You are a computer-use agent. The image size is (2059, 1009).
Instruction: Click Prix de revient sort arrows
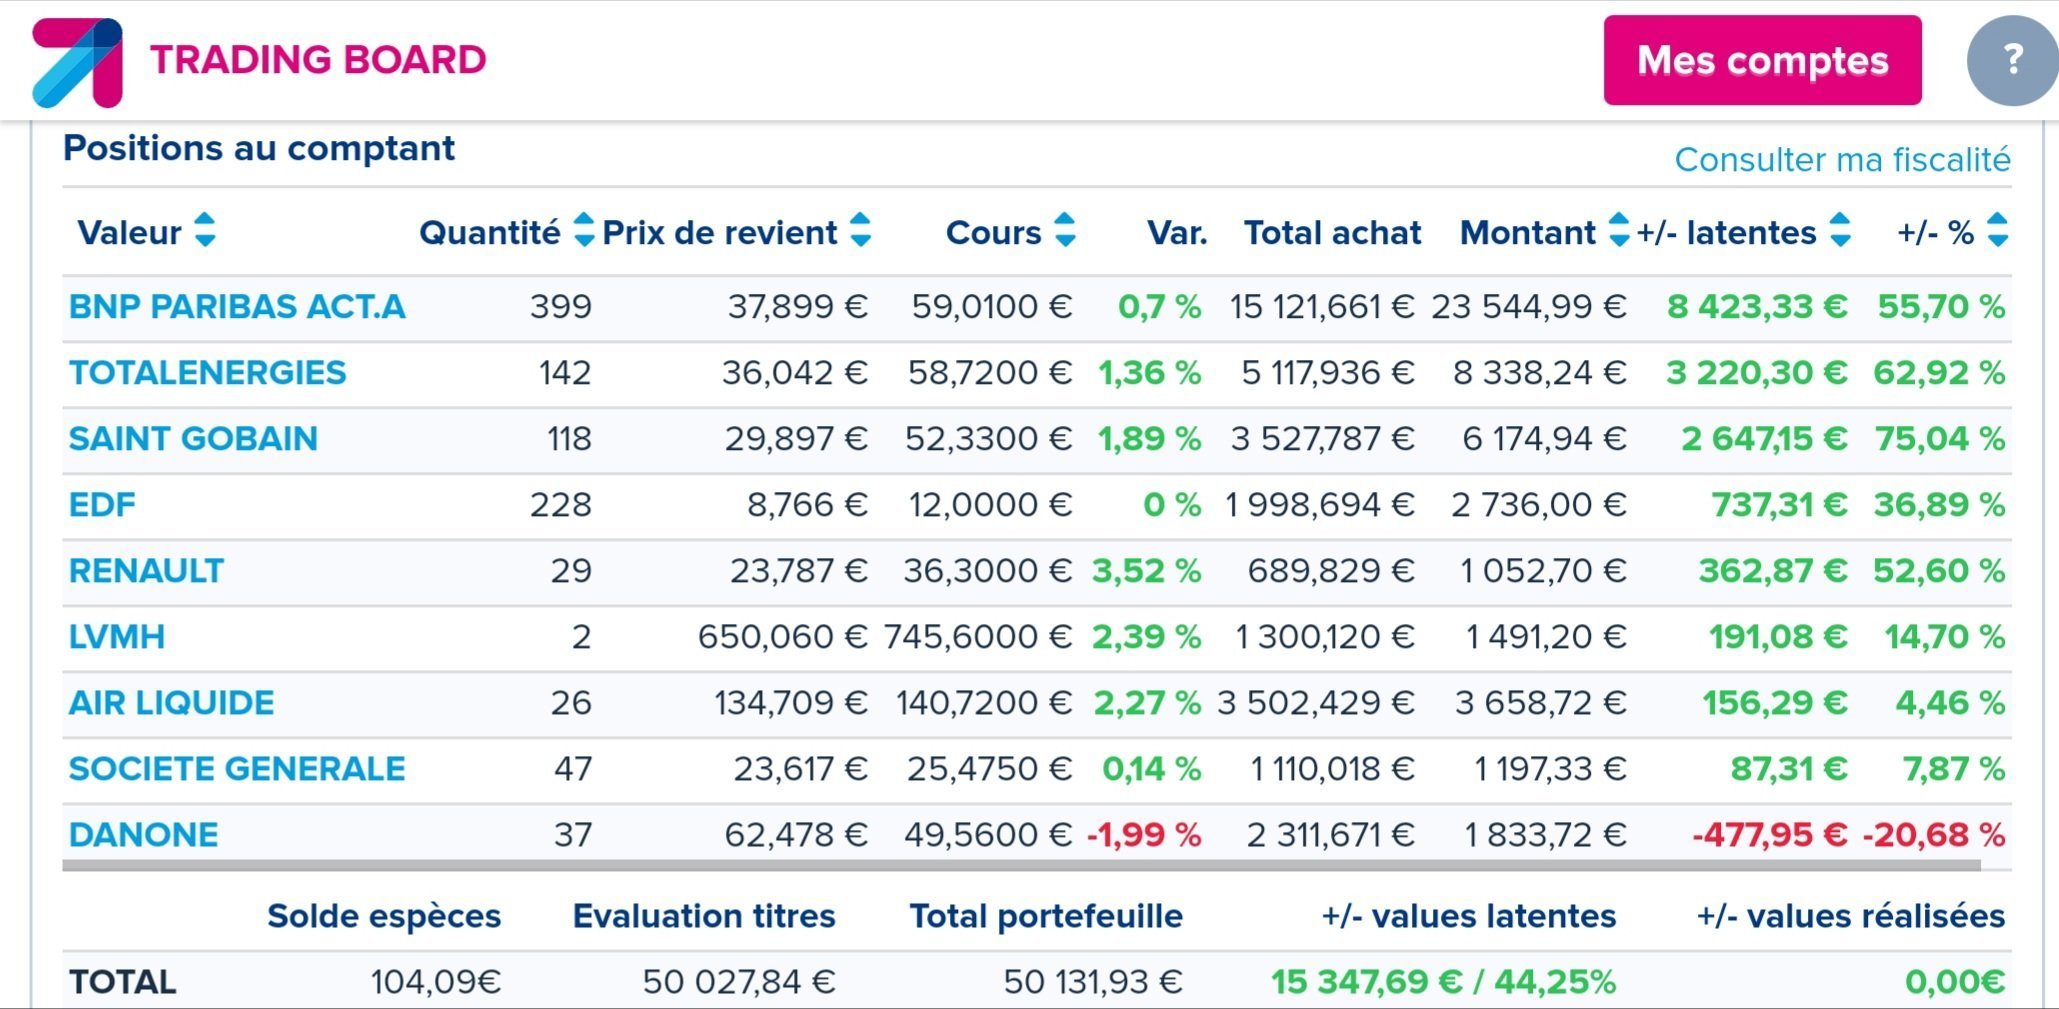[x=860, y=231]
